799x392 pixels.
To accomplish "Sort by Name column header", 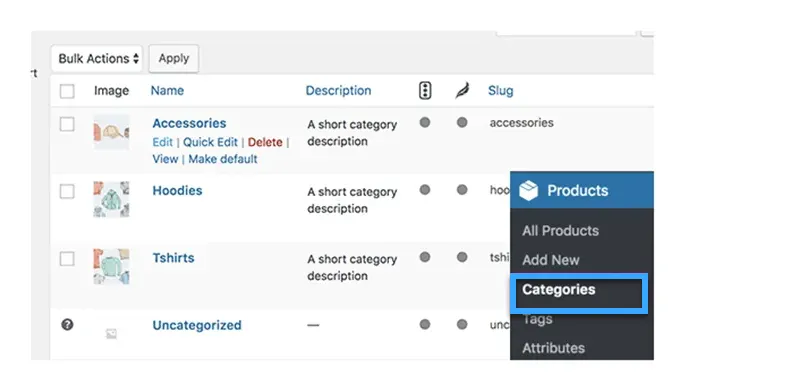I will pos(167,91).
